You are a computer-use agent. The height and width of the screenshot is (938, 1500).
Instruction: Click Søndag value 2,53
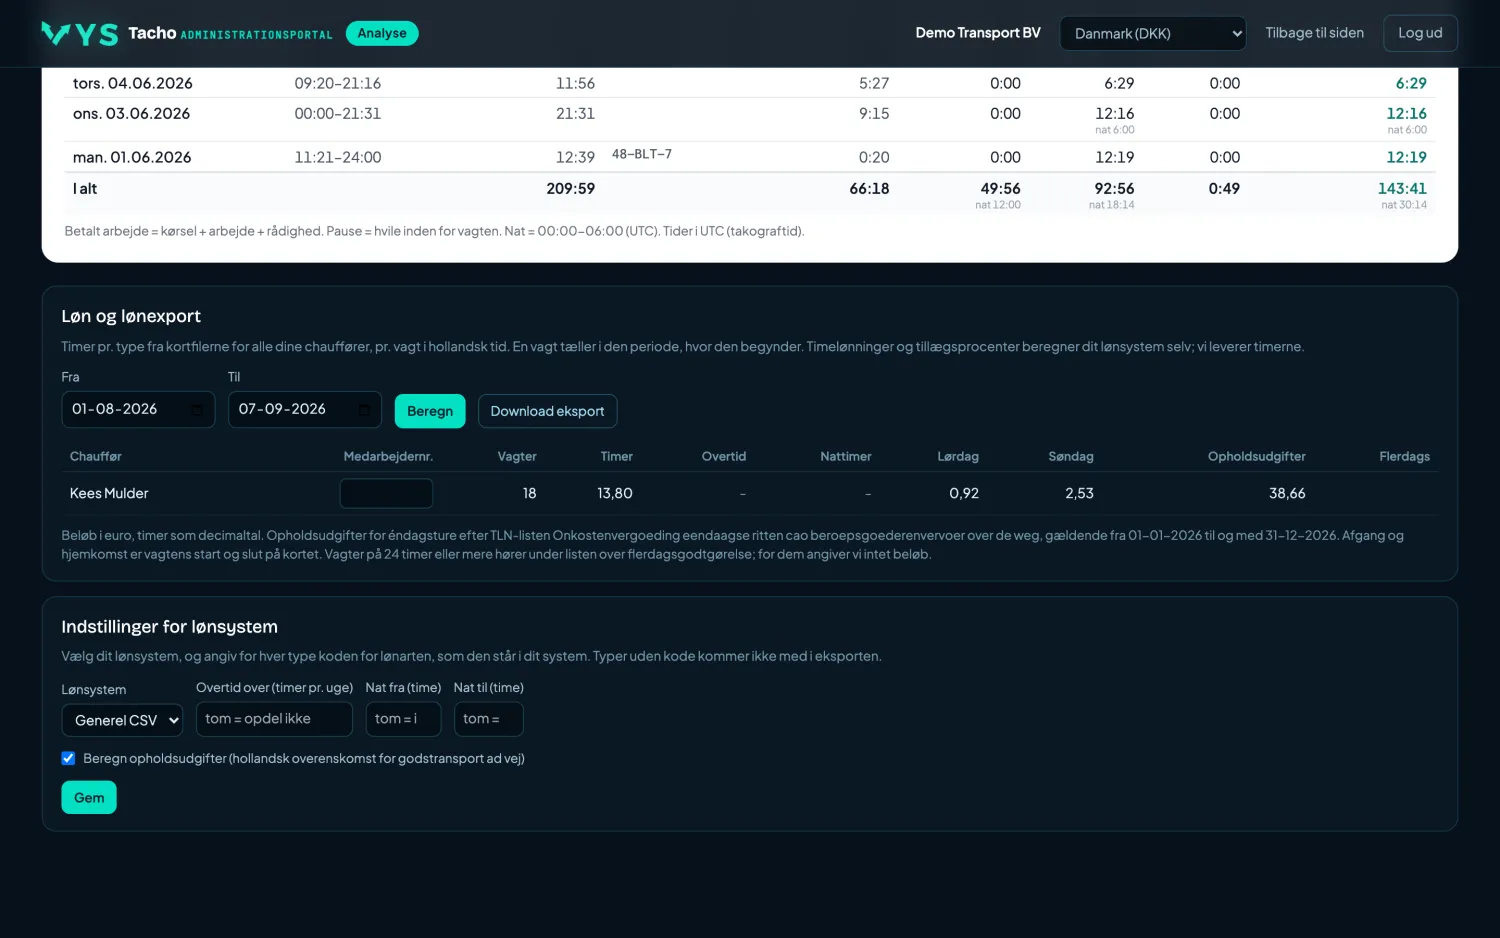pos(1079,493)
